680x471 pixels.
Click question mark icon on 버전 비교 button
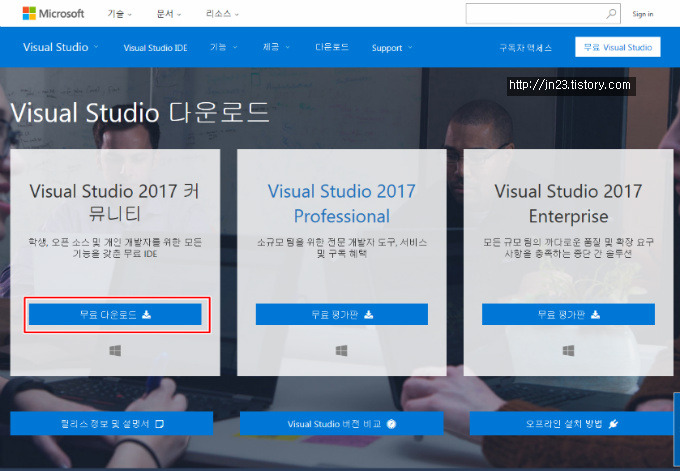pos(391,424)
